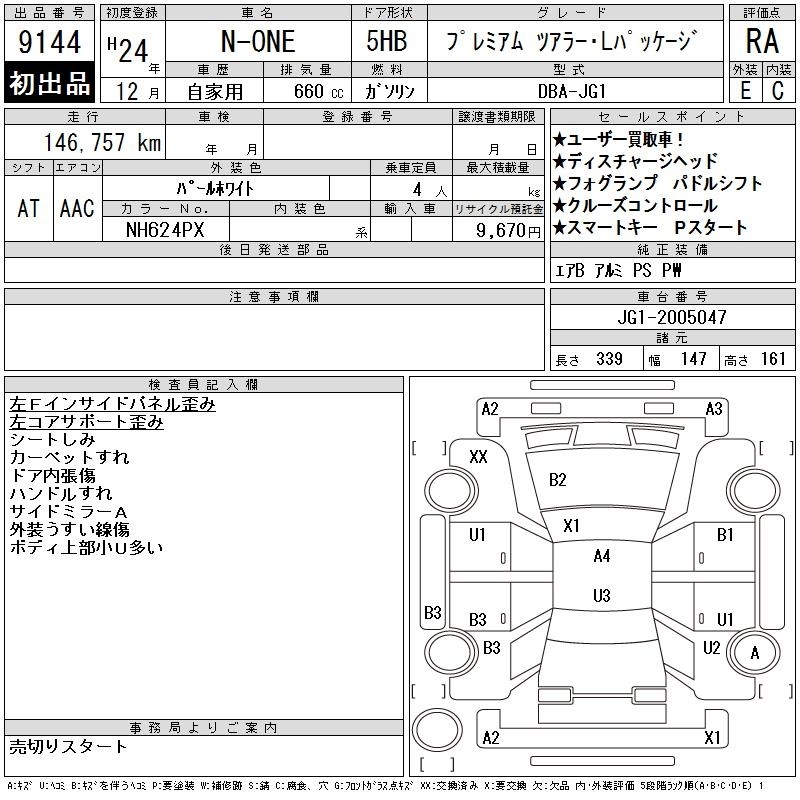Screen dimensions: 800x800
Task: Click the circled A wheel marker
Action: (x=755, y=652)
